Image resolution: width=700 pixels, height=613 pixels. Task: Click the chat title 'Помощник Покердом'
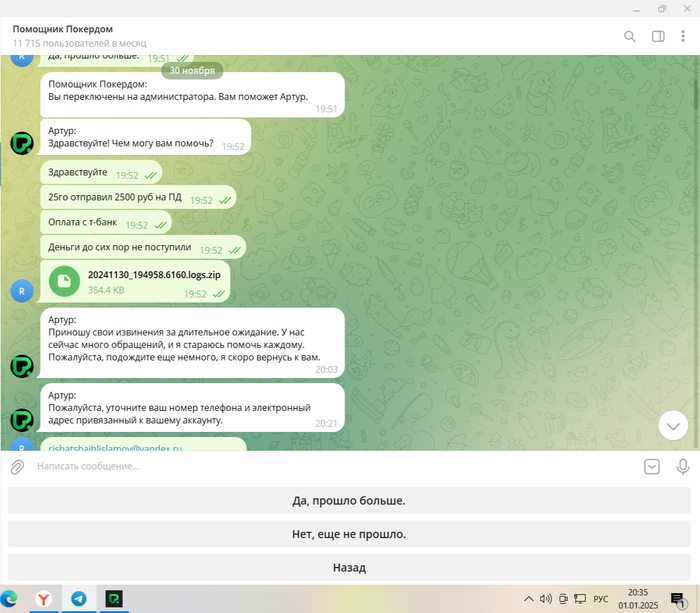[x=62, y=29]
